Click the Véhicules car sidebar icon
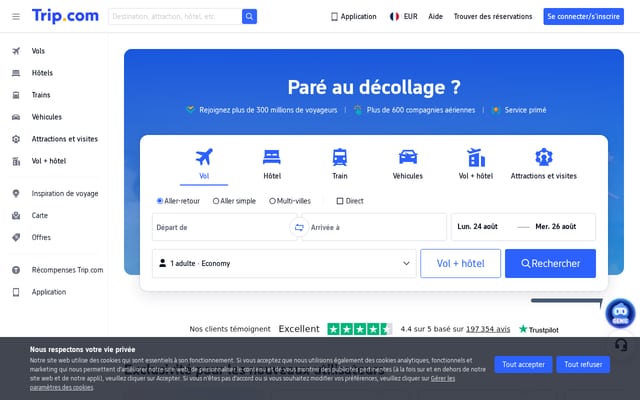The image size is (640, 400). (x=16, y=117)
